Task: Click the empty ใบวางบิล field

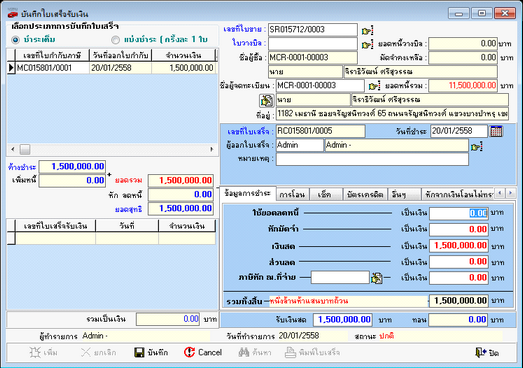Action: [313, 44]
